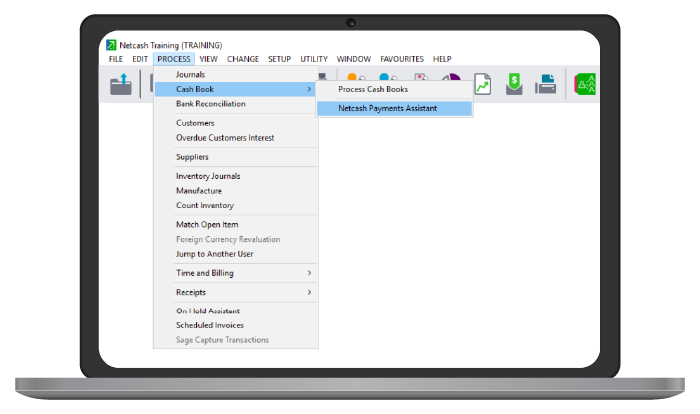
Task: Open the SETUP menu
Action: pyautogui.click(x=279, y=59)
